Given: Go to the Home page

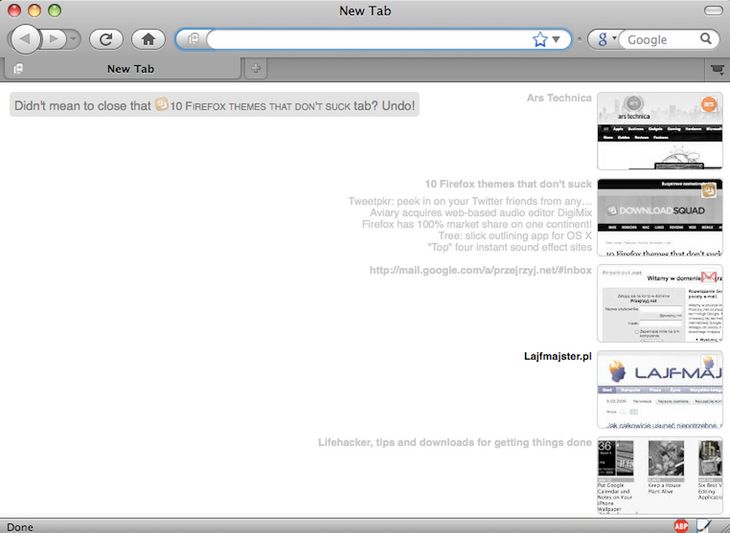Looking at the screenshot, I should [x=149, y=39].
